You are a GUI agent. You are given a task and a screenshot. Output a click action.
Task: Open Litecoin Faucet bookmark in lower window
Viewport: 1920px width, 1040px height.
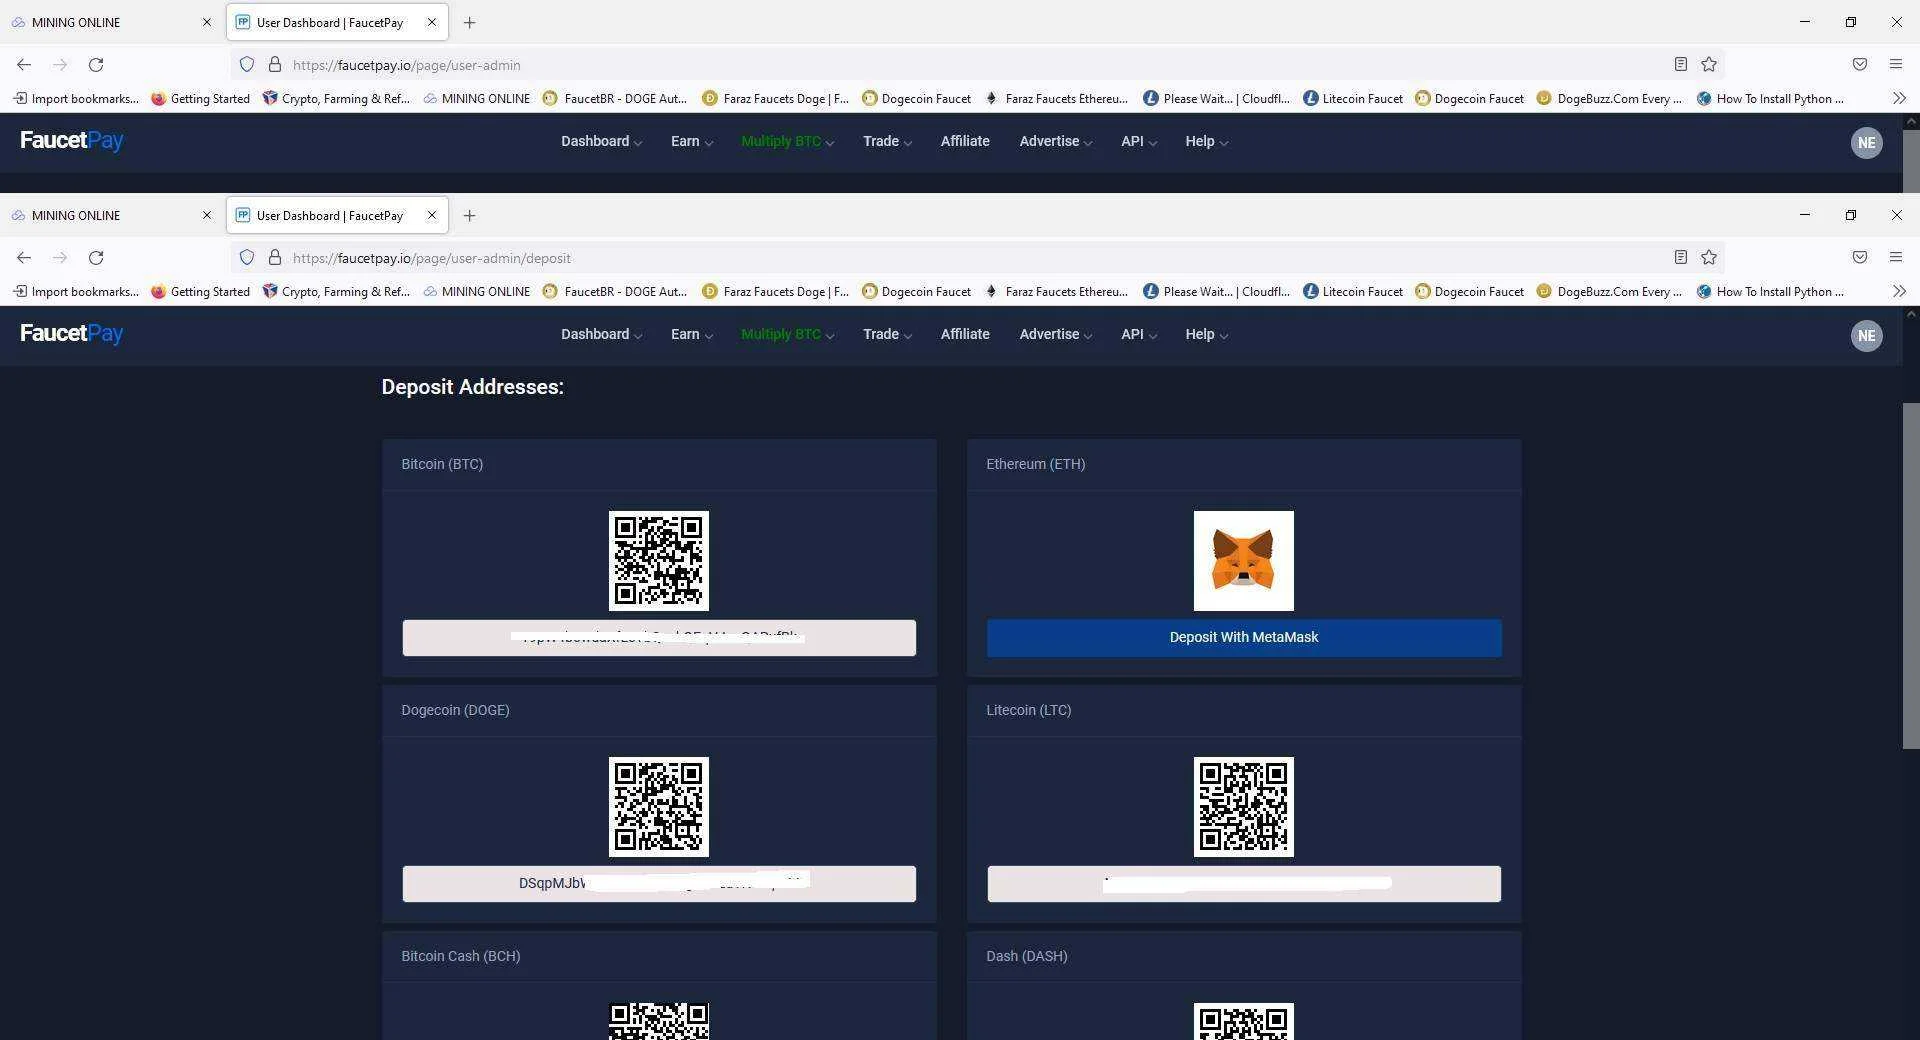[x=1352, y=291]
